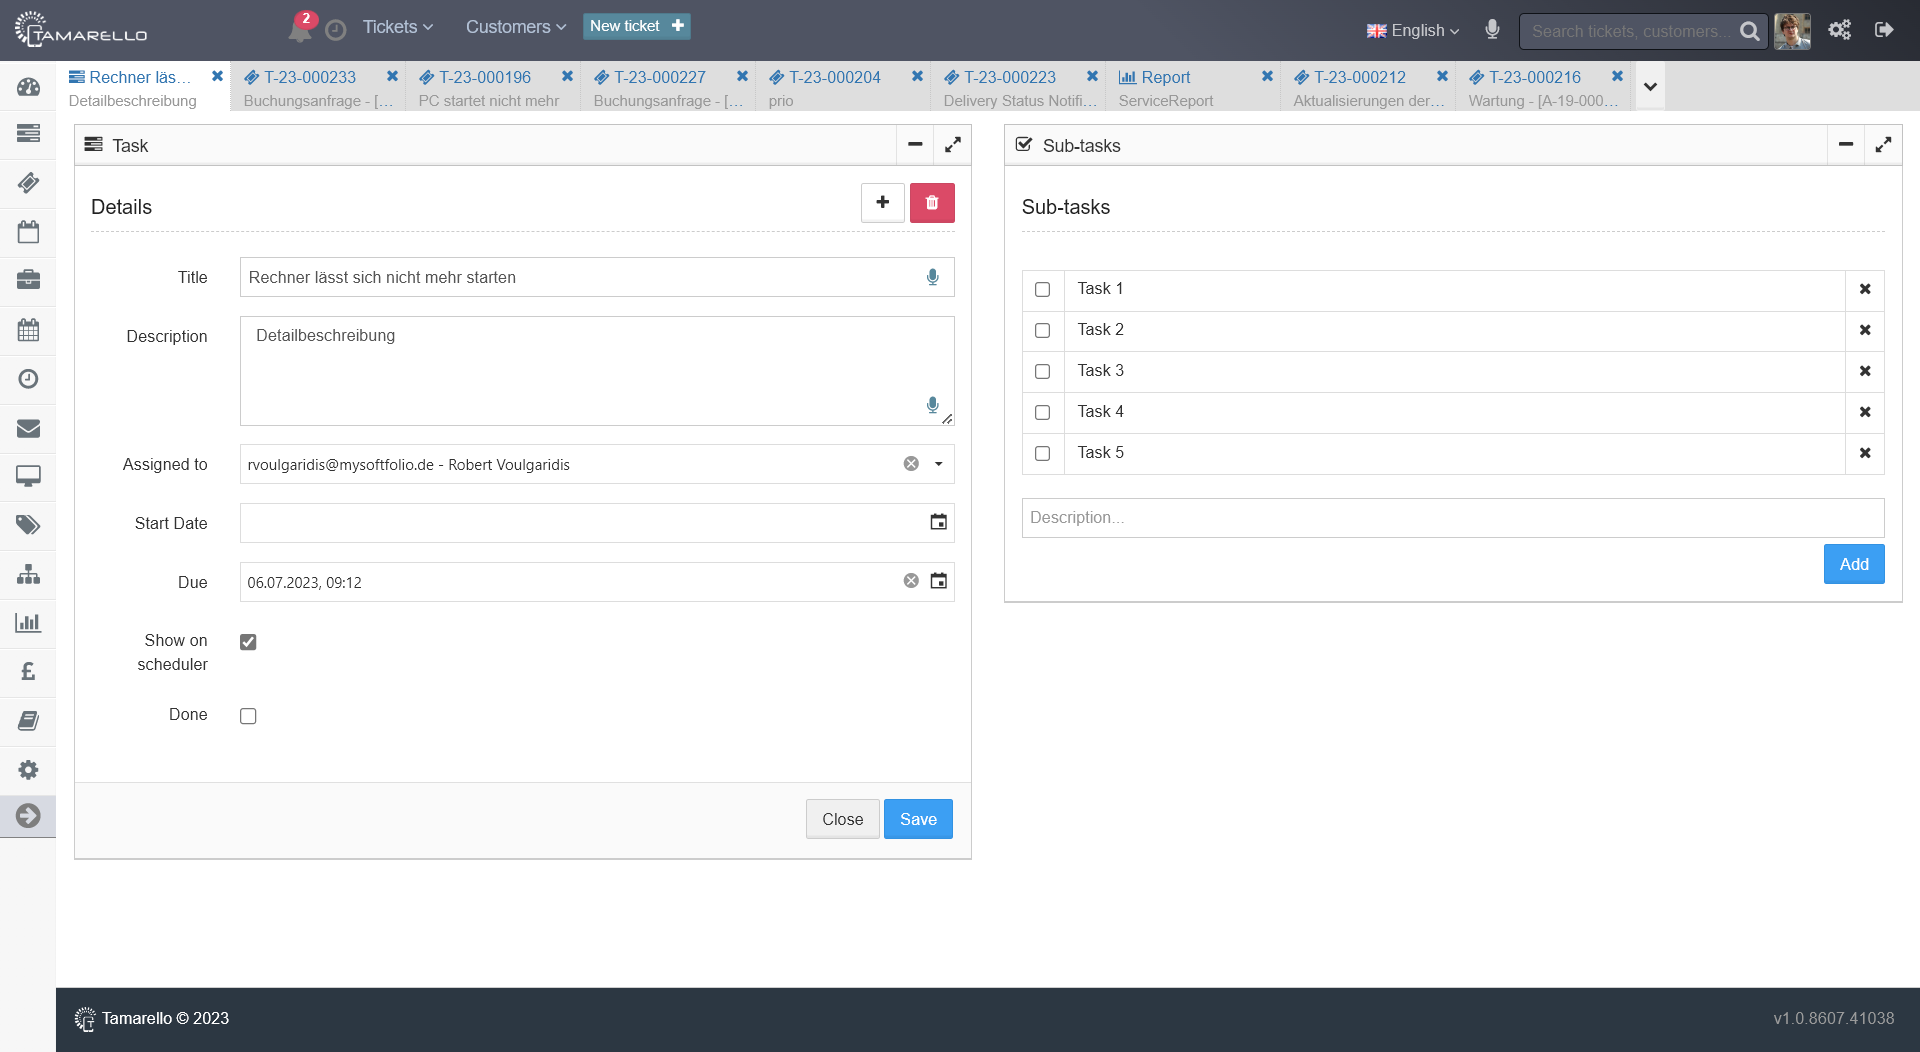Open the Due date calendar picker
The image size is (1920, 1052).
pos(938,581)
